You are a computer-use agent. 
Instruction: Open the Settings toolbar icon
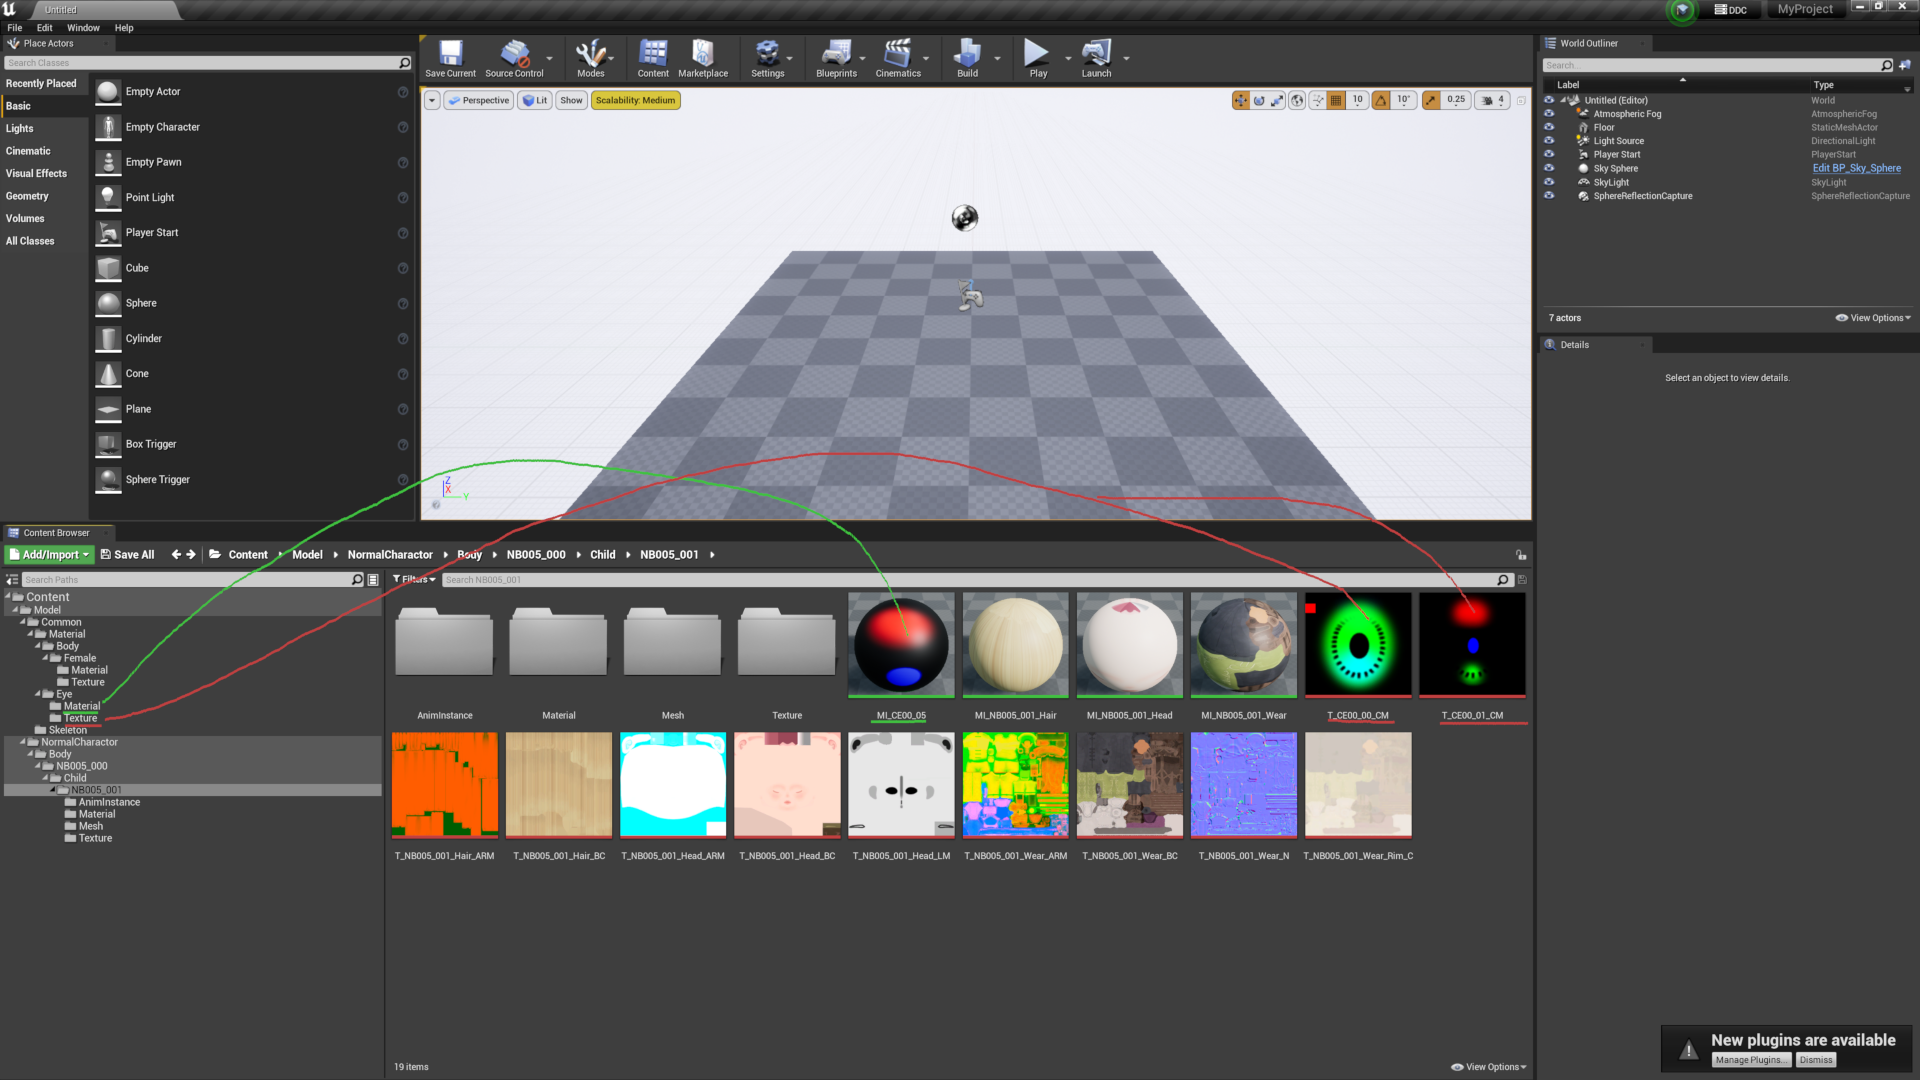coord(767,58)
